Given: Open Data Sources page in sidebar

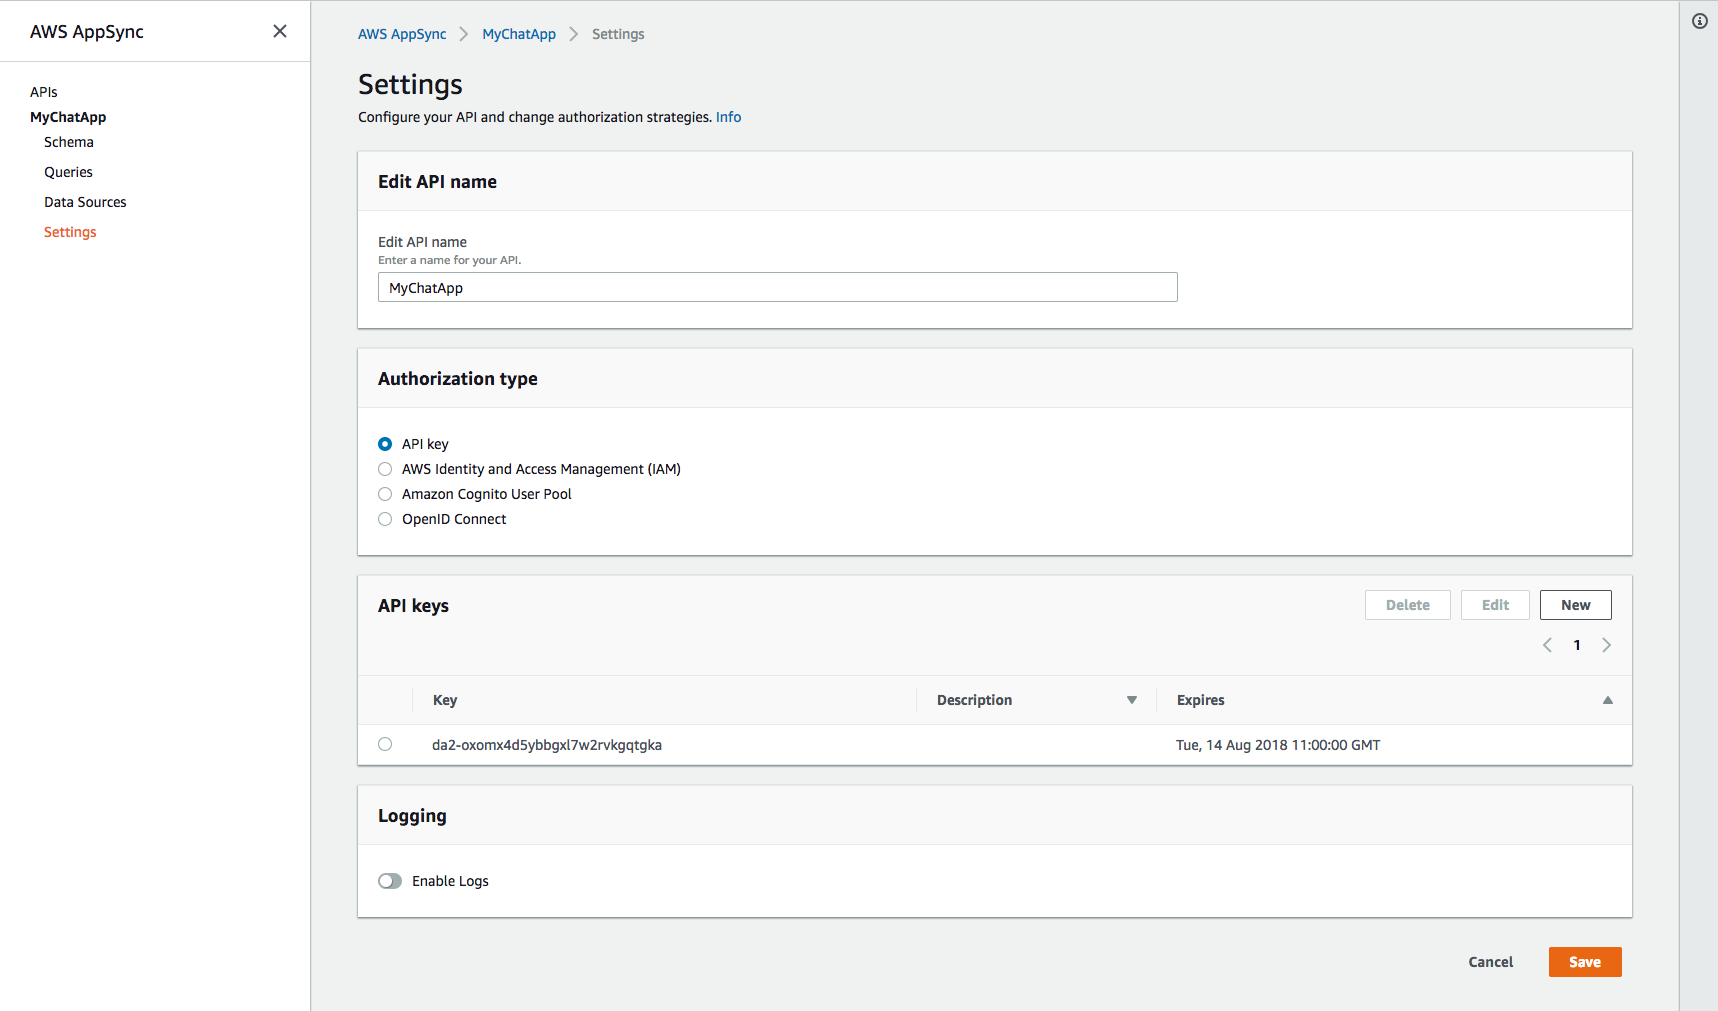Looking at the screenshot, I should pyautogui.click(x=85, y=202).
